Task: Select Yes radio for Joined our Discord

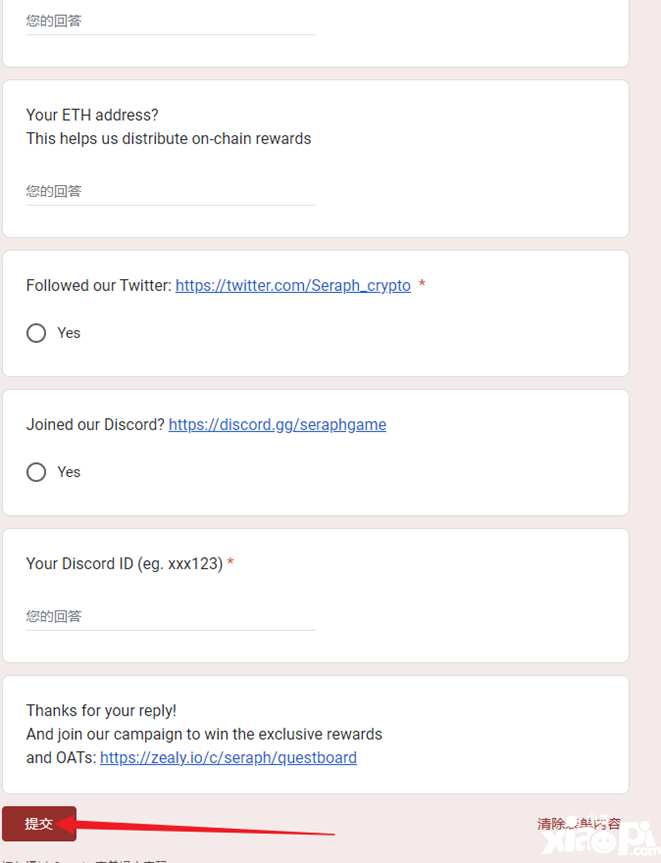Action: [x=36, y=472]
